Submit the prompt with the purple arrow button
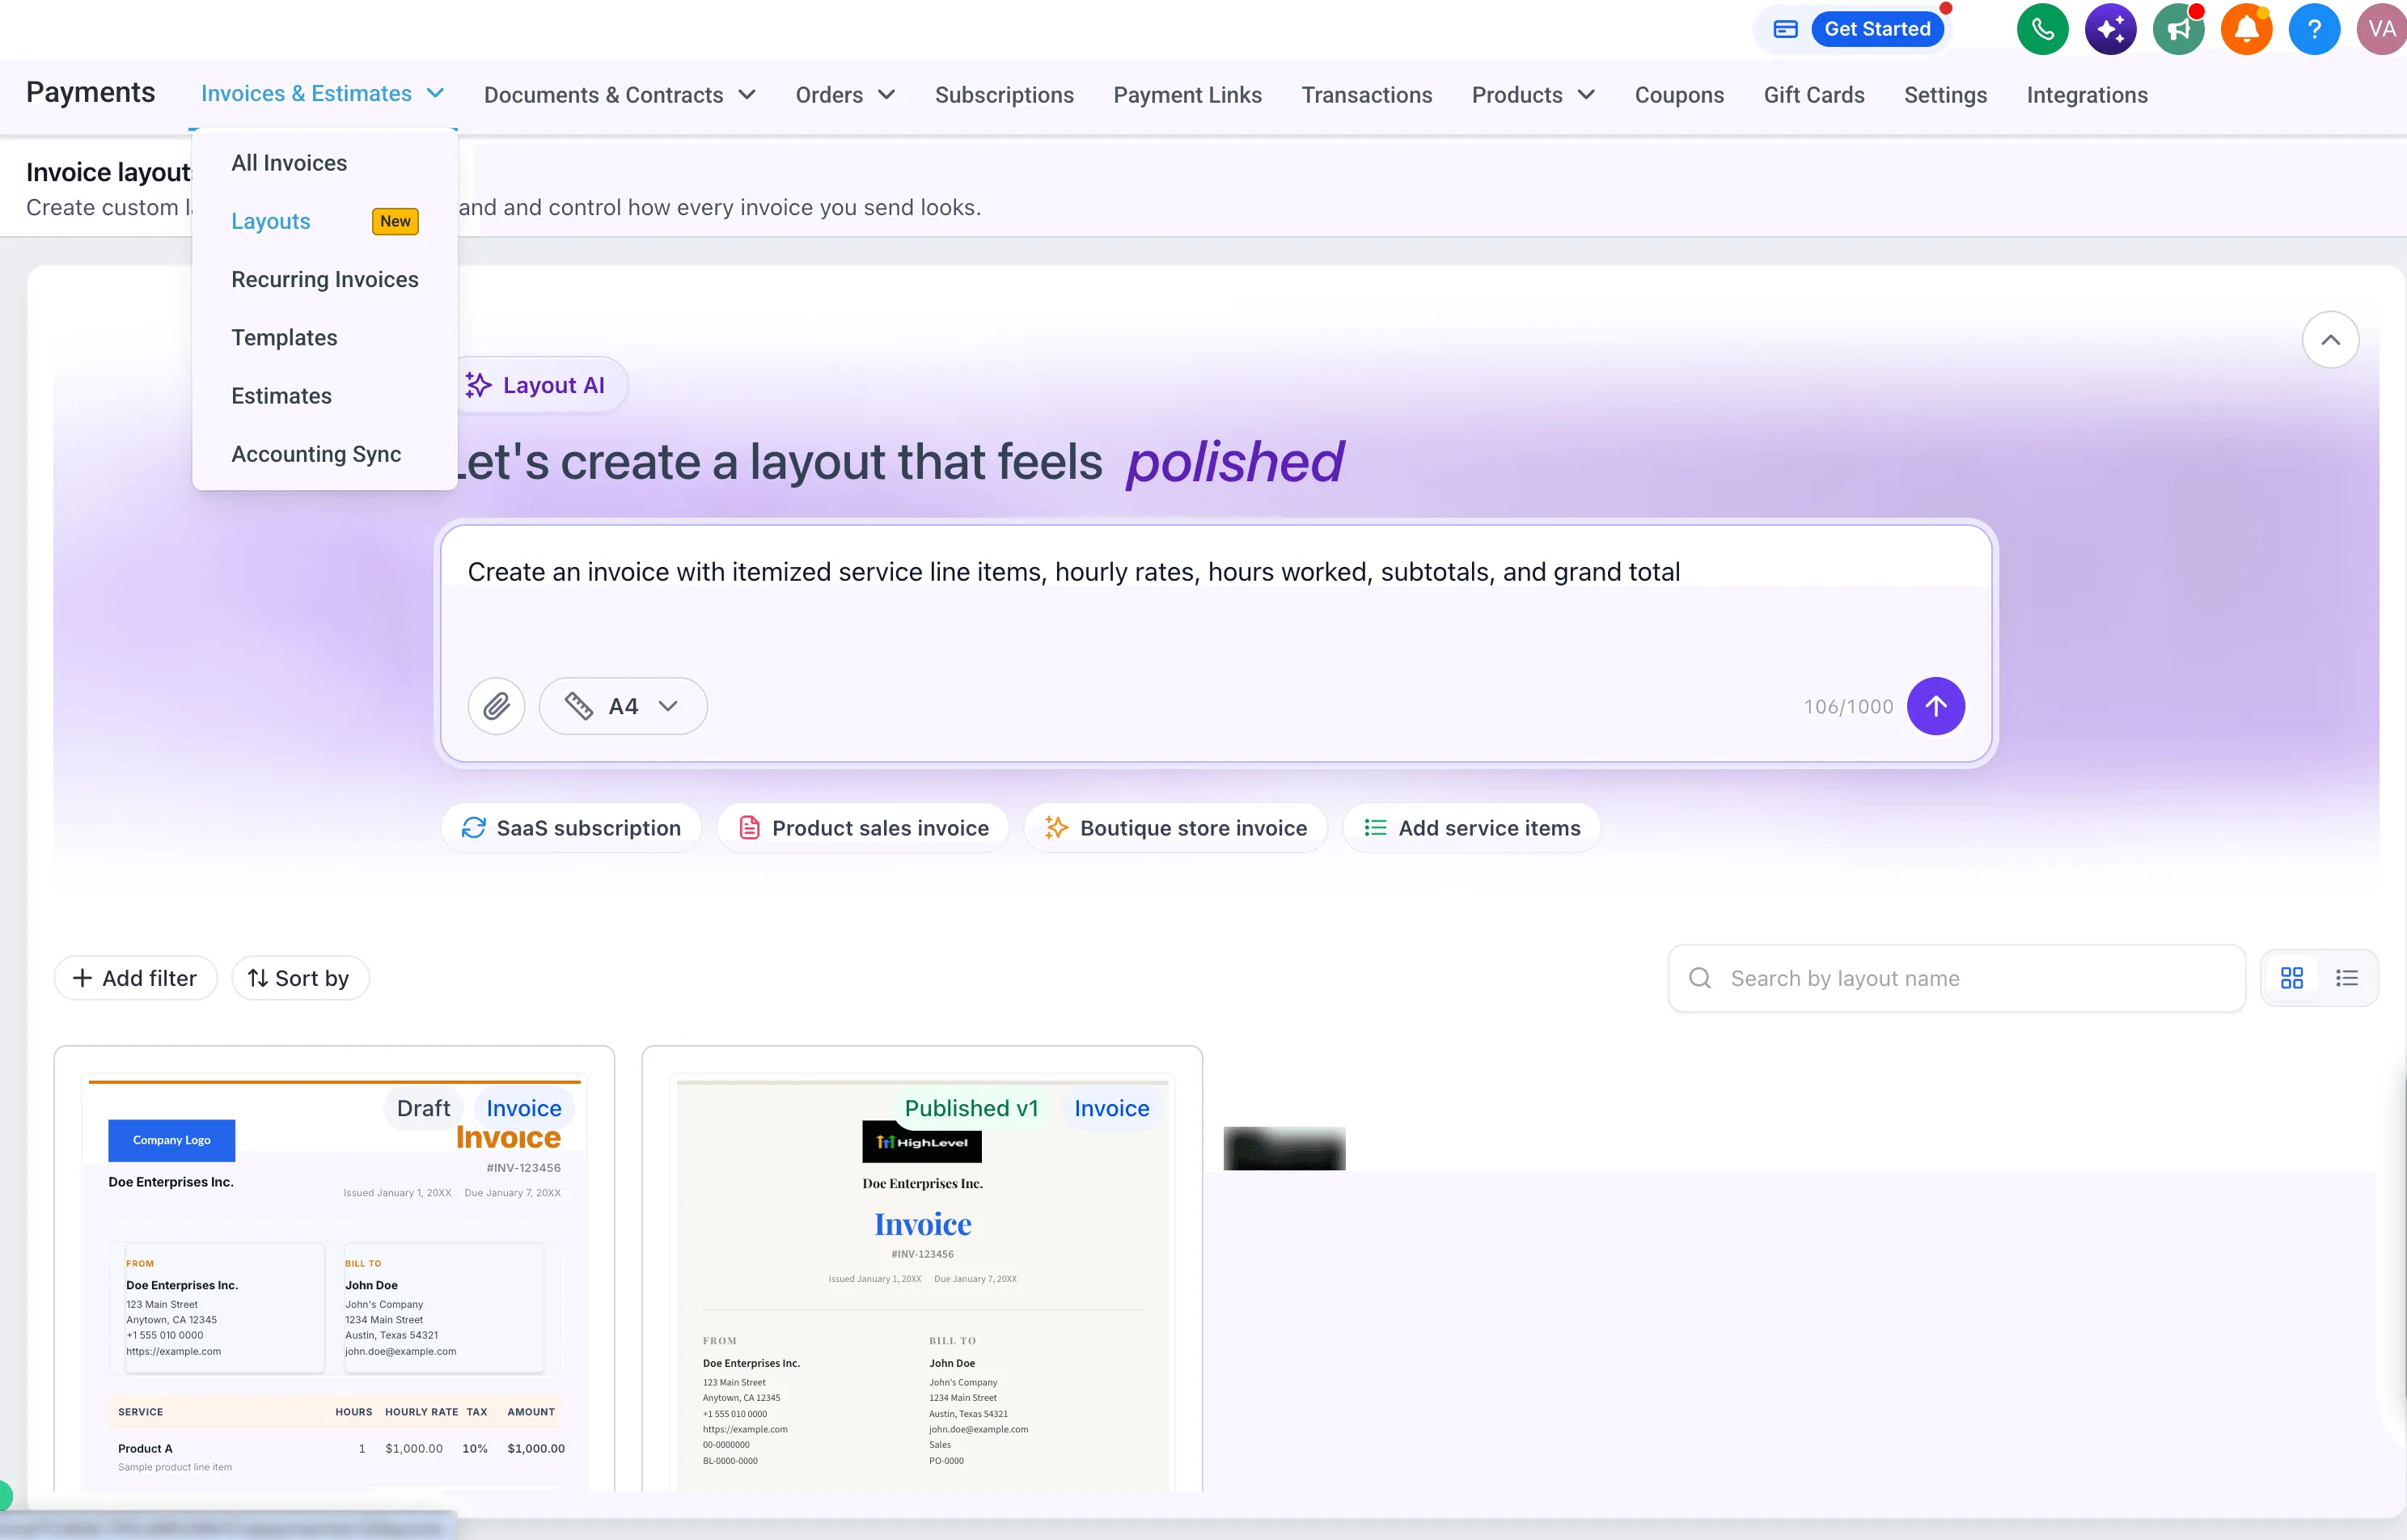 [1935, 706]
